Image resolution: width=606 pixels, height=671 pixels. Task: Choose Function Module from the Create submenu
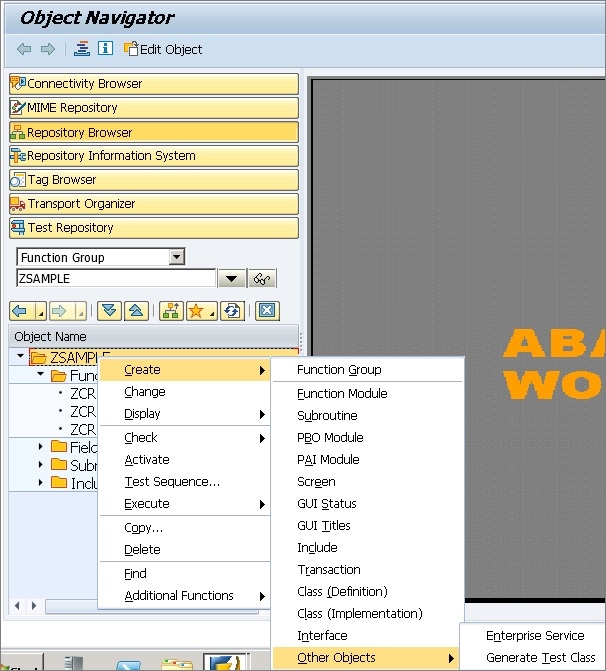pyautogui.click(x=342, y=393)
